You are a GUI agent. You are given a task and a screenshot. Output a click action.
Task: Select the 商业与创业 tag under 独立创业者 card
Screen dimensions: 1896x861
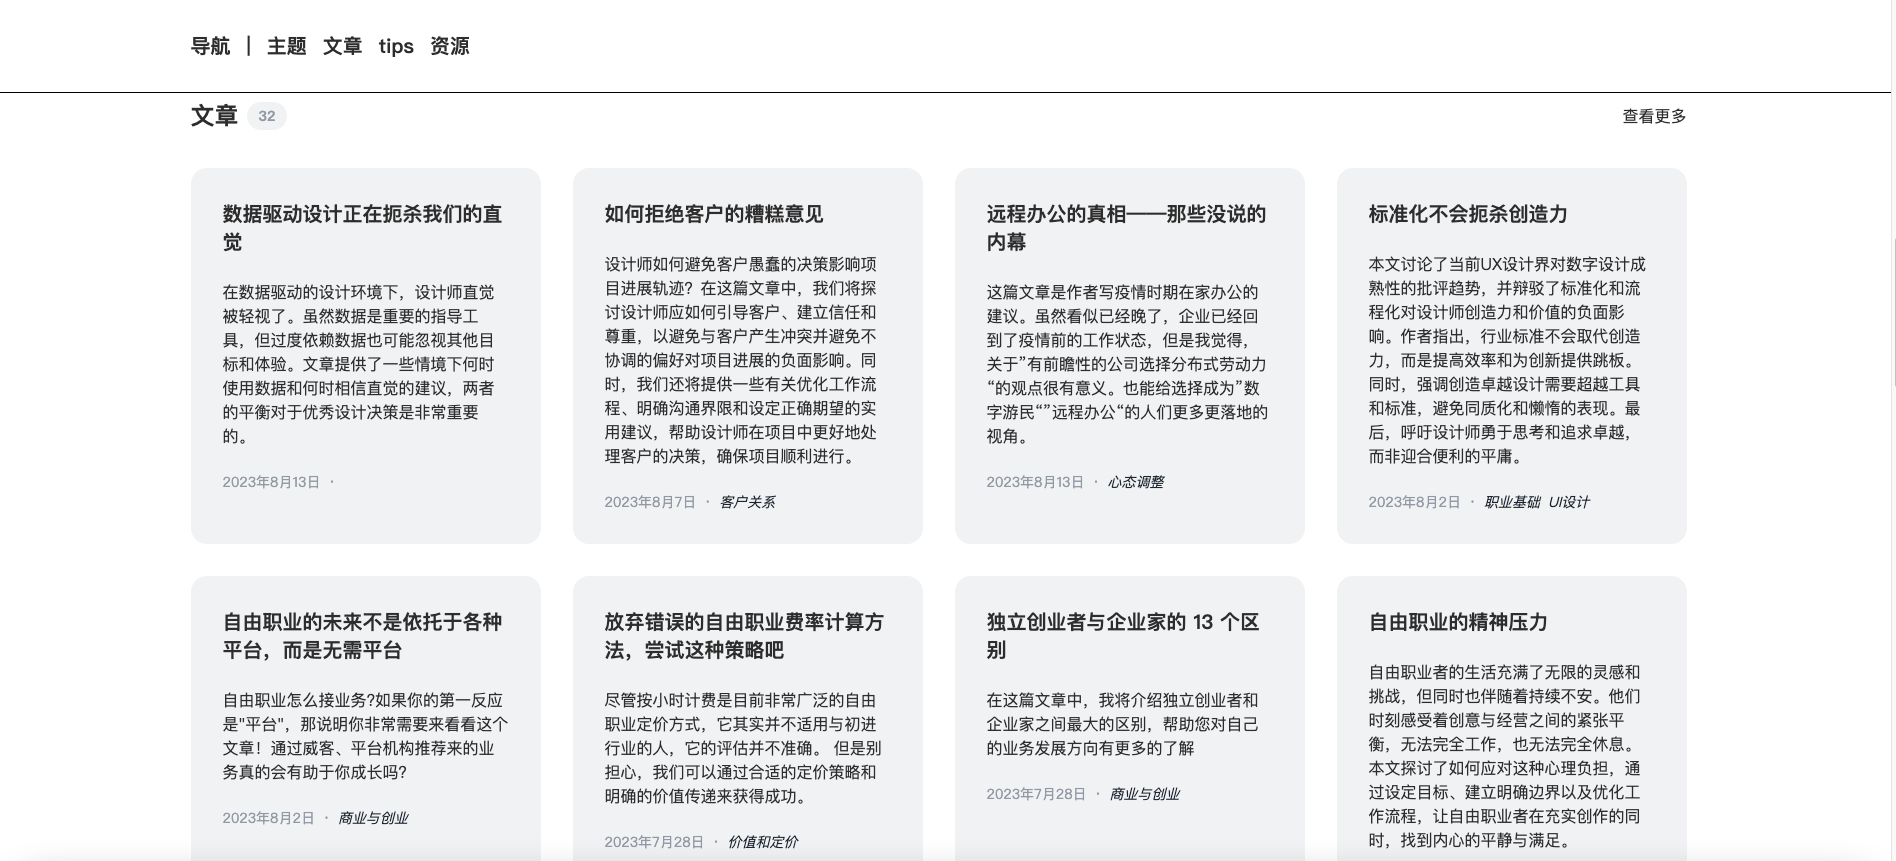pos(1144,794)
